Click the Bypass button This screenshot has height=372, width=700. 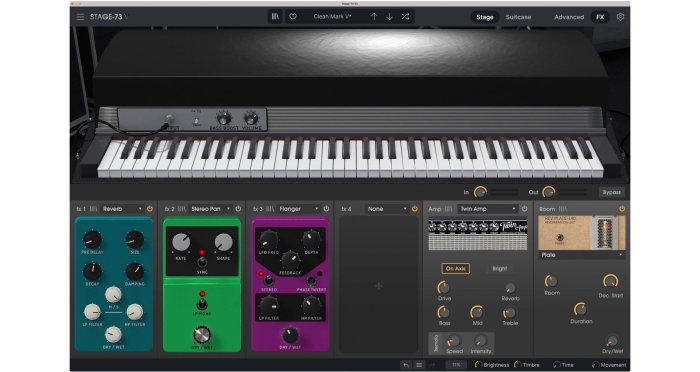click(612, 192)
